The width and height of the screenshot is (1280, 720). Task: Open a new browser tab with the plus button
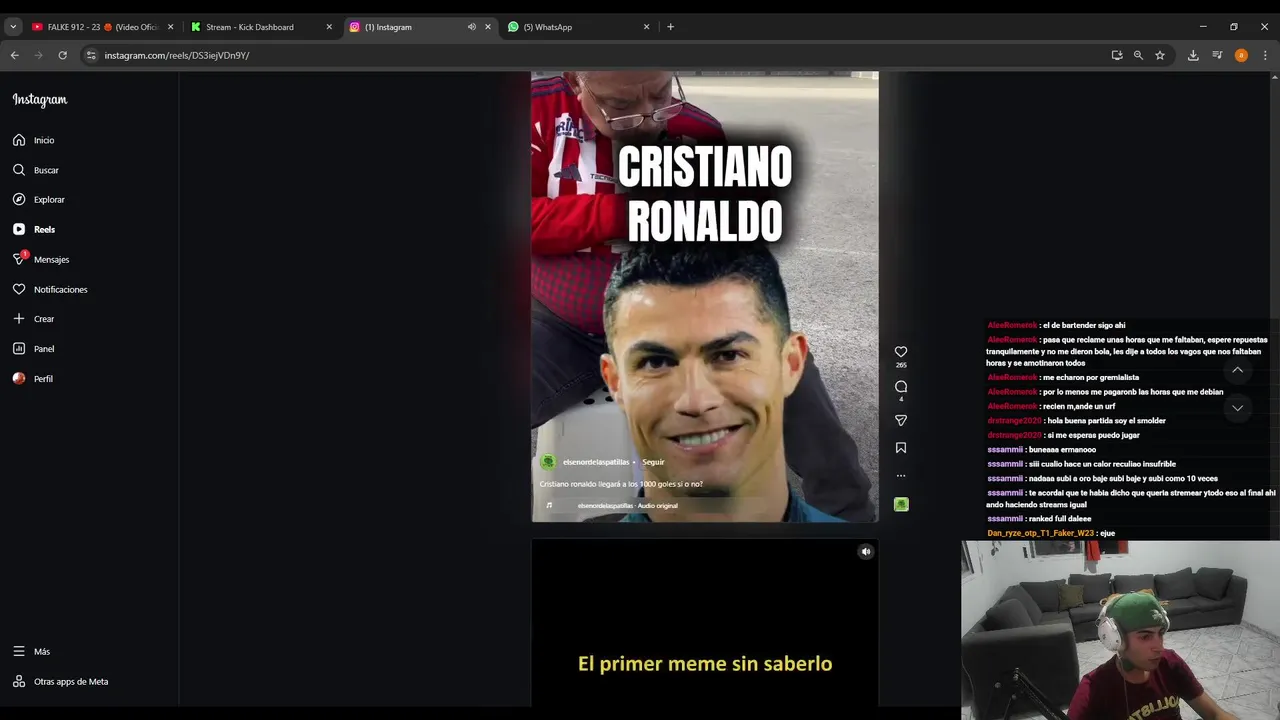click(670, 27)
